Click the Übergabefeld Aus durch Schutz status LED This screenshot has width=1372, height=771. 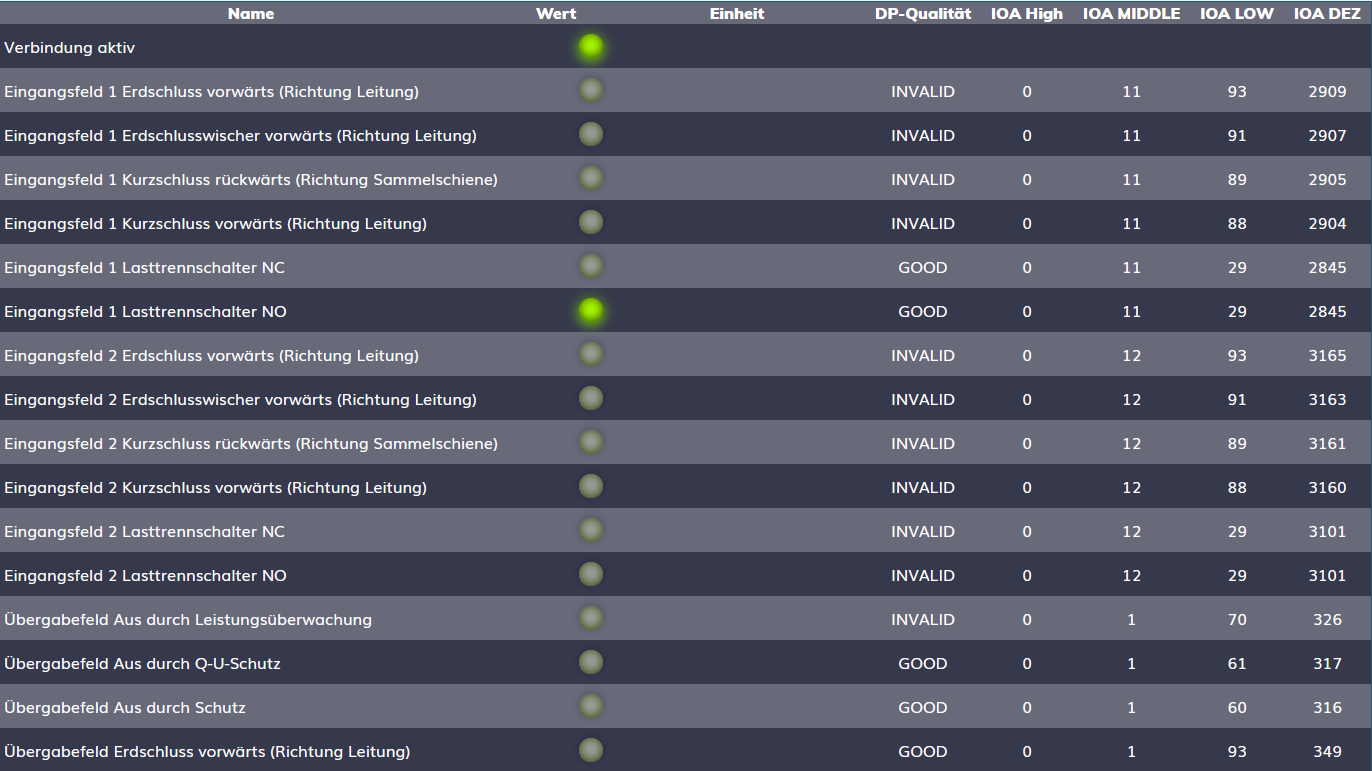pos(591,707)
